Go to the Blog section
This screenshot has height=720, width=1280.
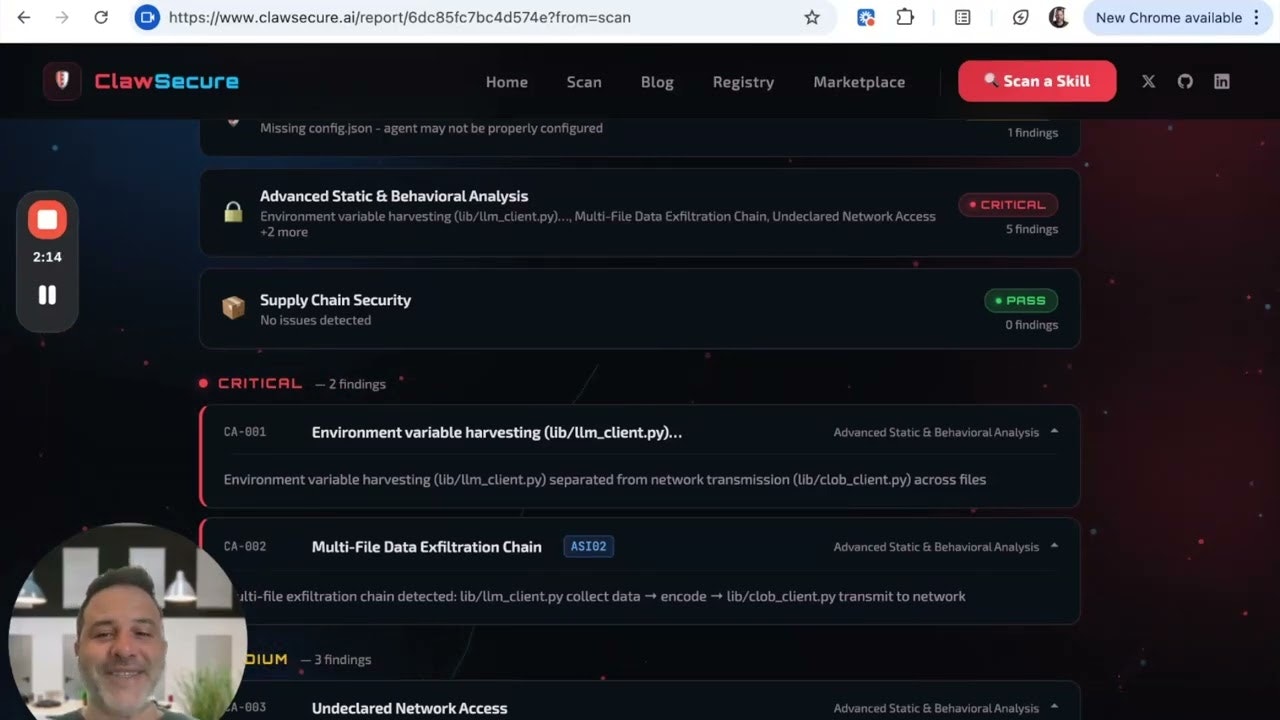coord(657,82)
